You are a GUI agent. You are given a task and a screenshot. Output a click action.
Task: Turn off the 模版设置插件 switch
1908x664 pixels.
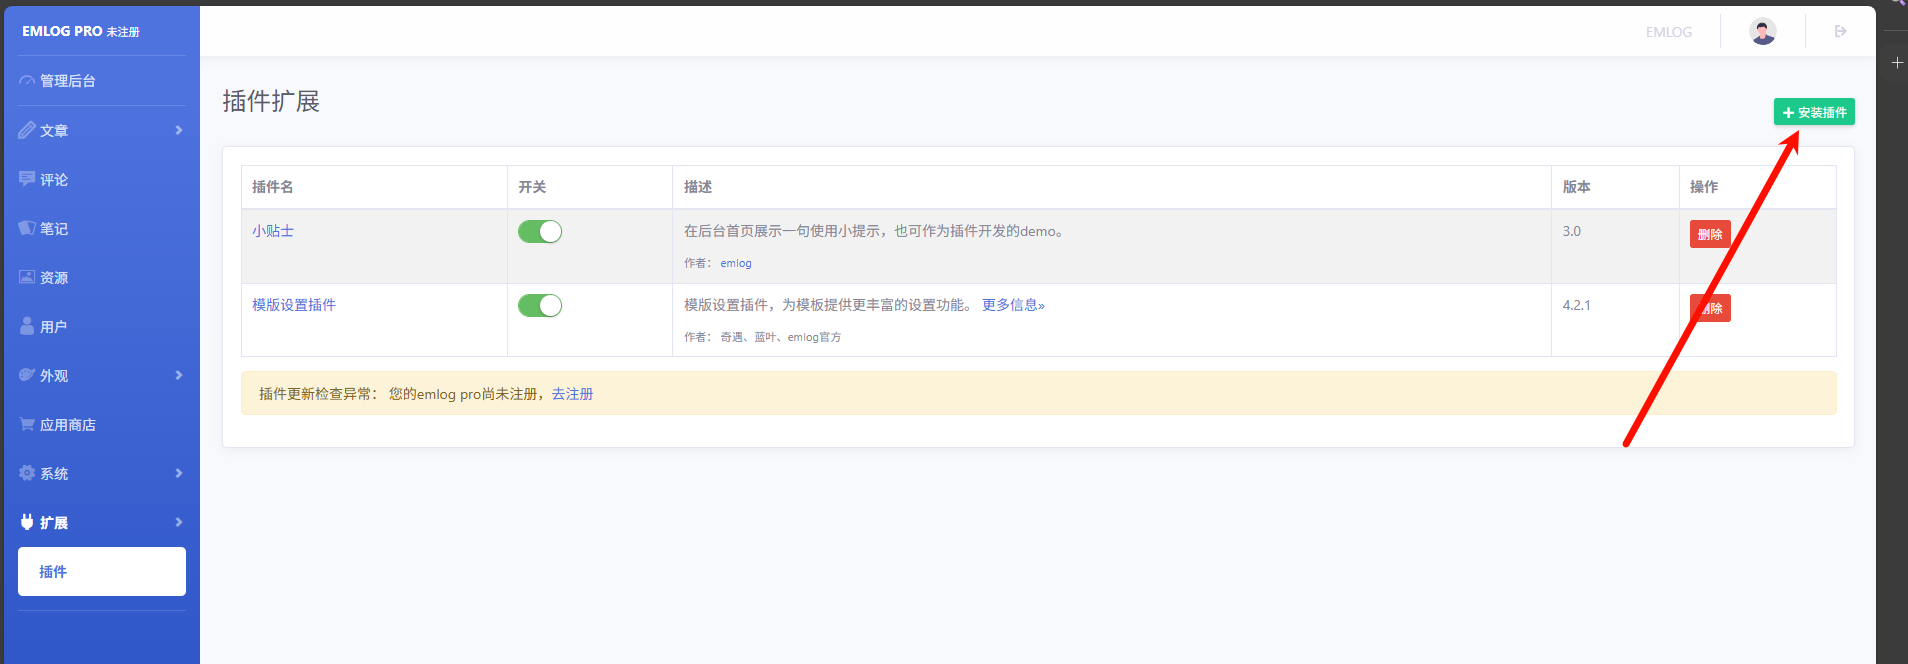[x=540, y=306]
